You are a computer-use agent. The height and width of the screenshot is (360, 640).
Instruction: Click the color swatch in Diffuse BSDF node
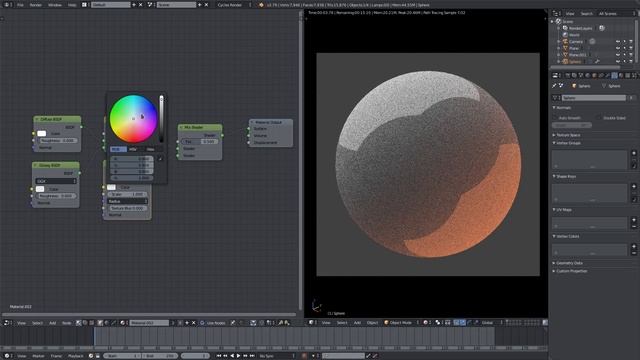coord(42,133)
